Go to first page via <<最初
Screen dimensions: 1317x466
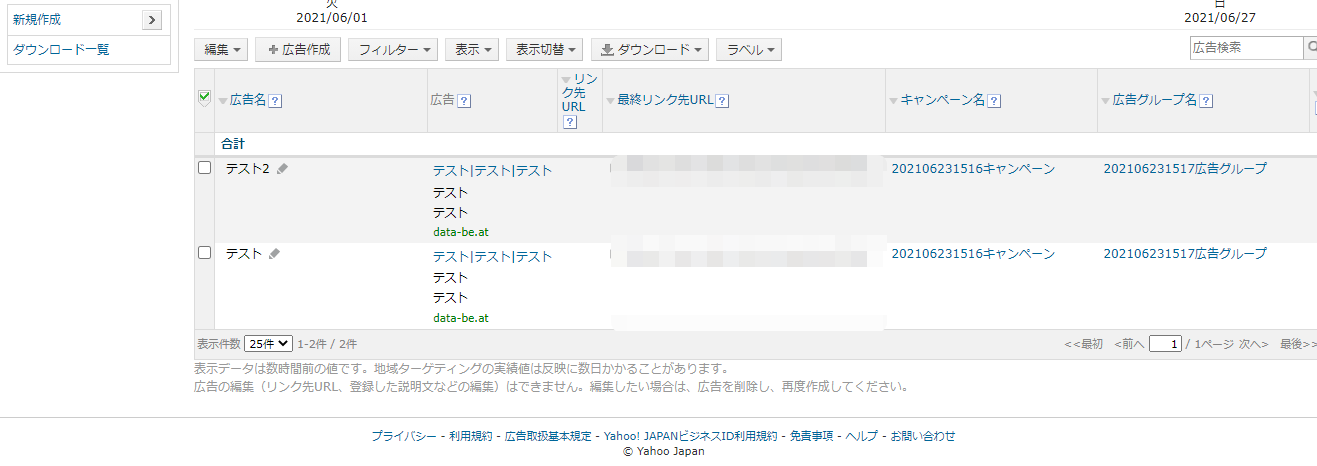(x=1083, y=344)
